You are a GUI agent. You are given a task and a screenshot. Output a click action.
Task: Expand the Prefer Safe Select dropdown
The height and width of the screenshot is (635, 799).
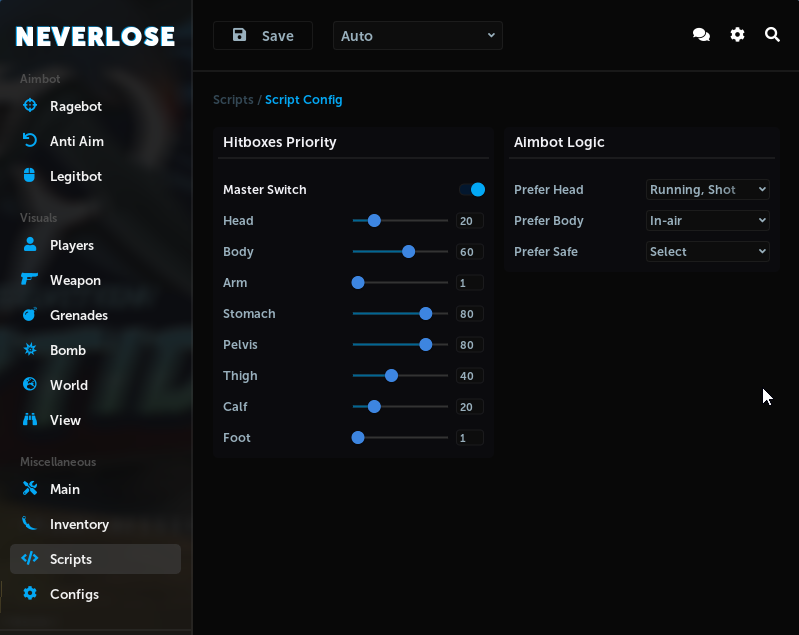707,252
